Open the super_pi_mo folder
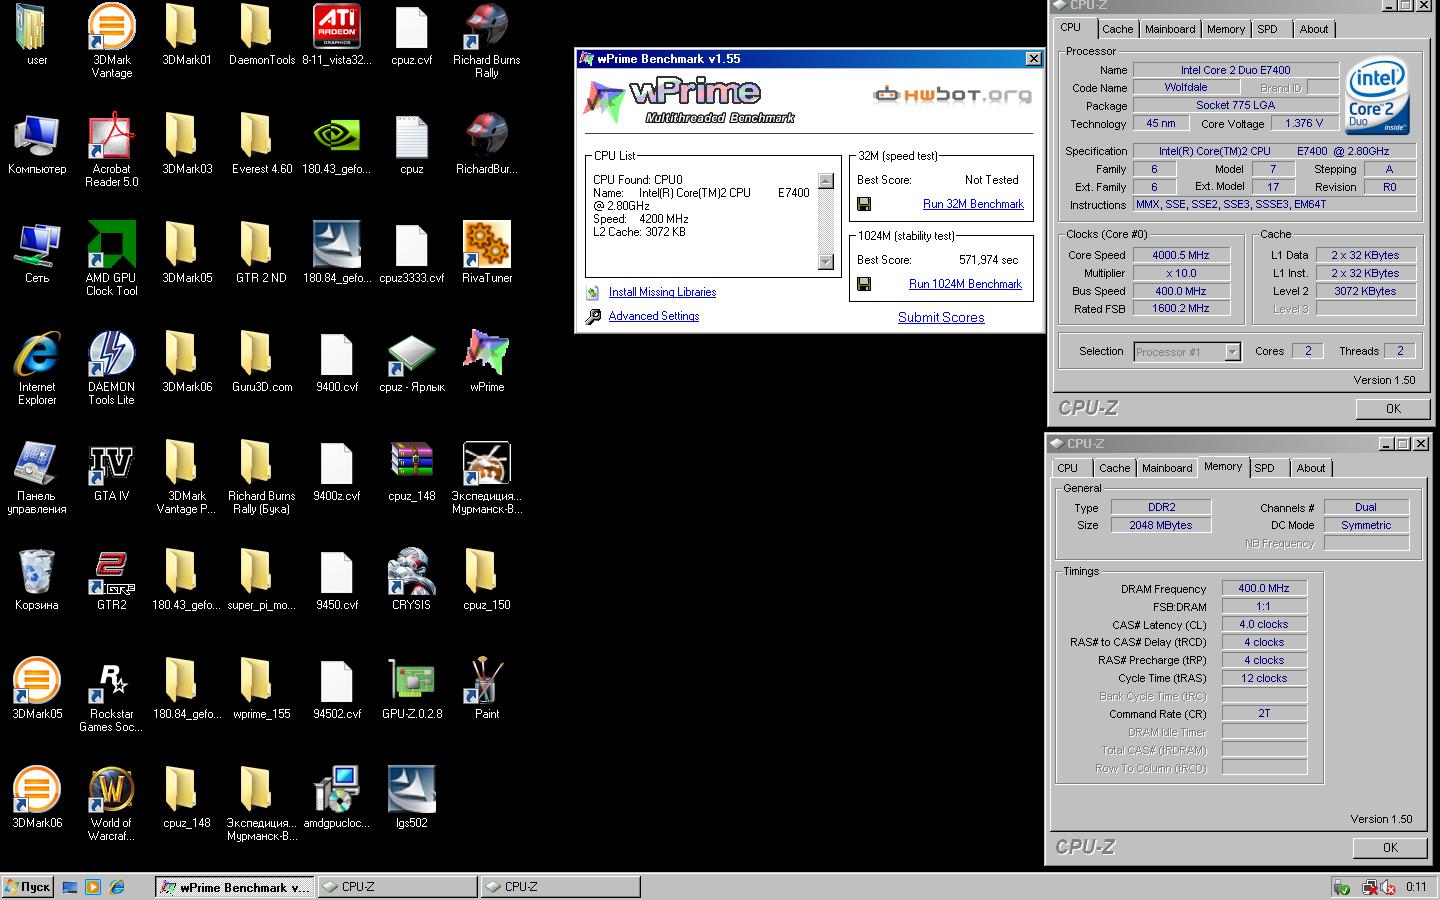 [x=262, y=580]
